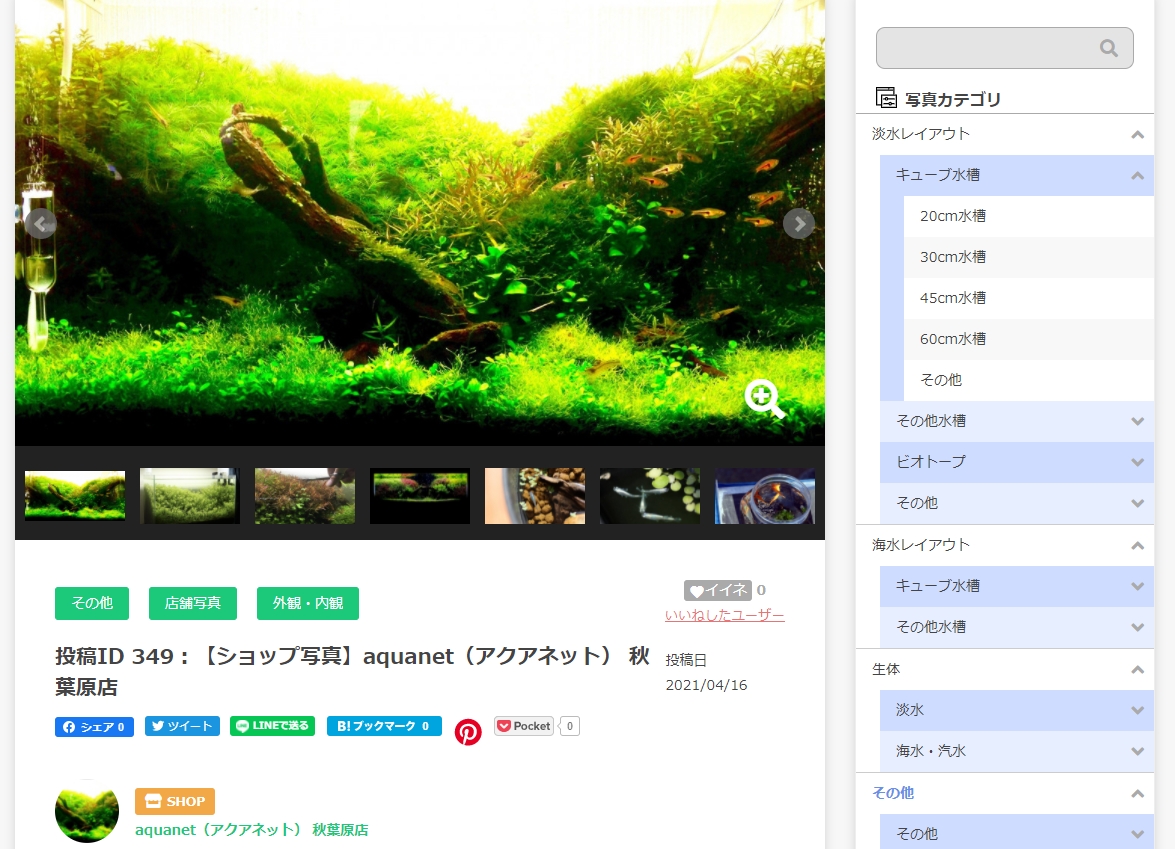Pin the photo using the Pinterest icon
Screen dimensions: 1175x849
[x=468, y=731]
